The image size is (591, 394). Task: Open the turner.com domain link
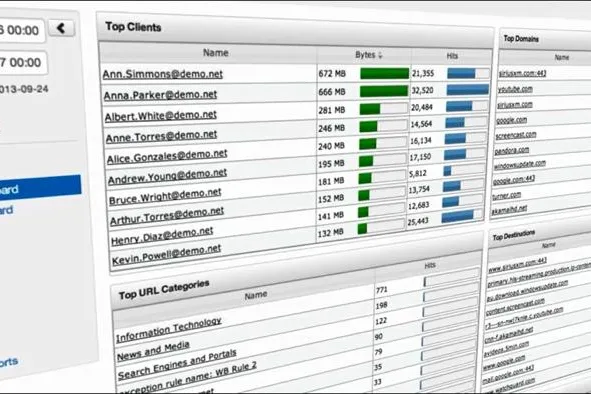507,196
